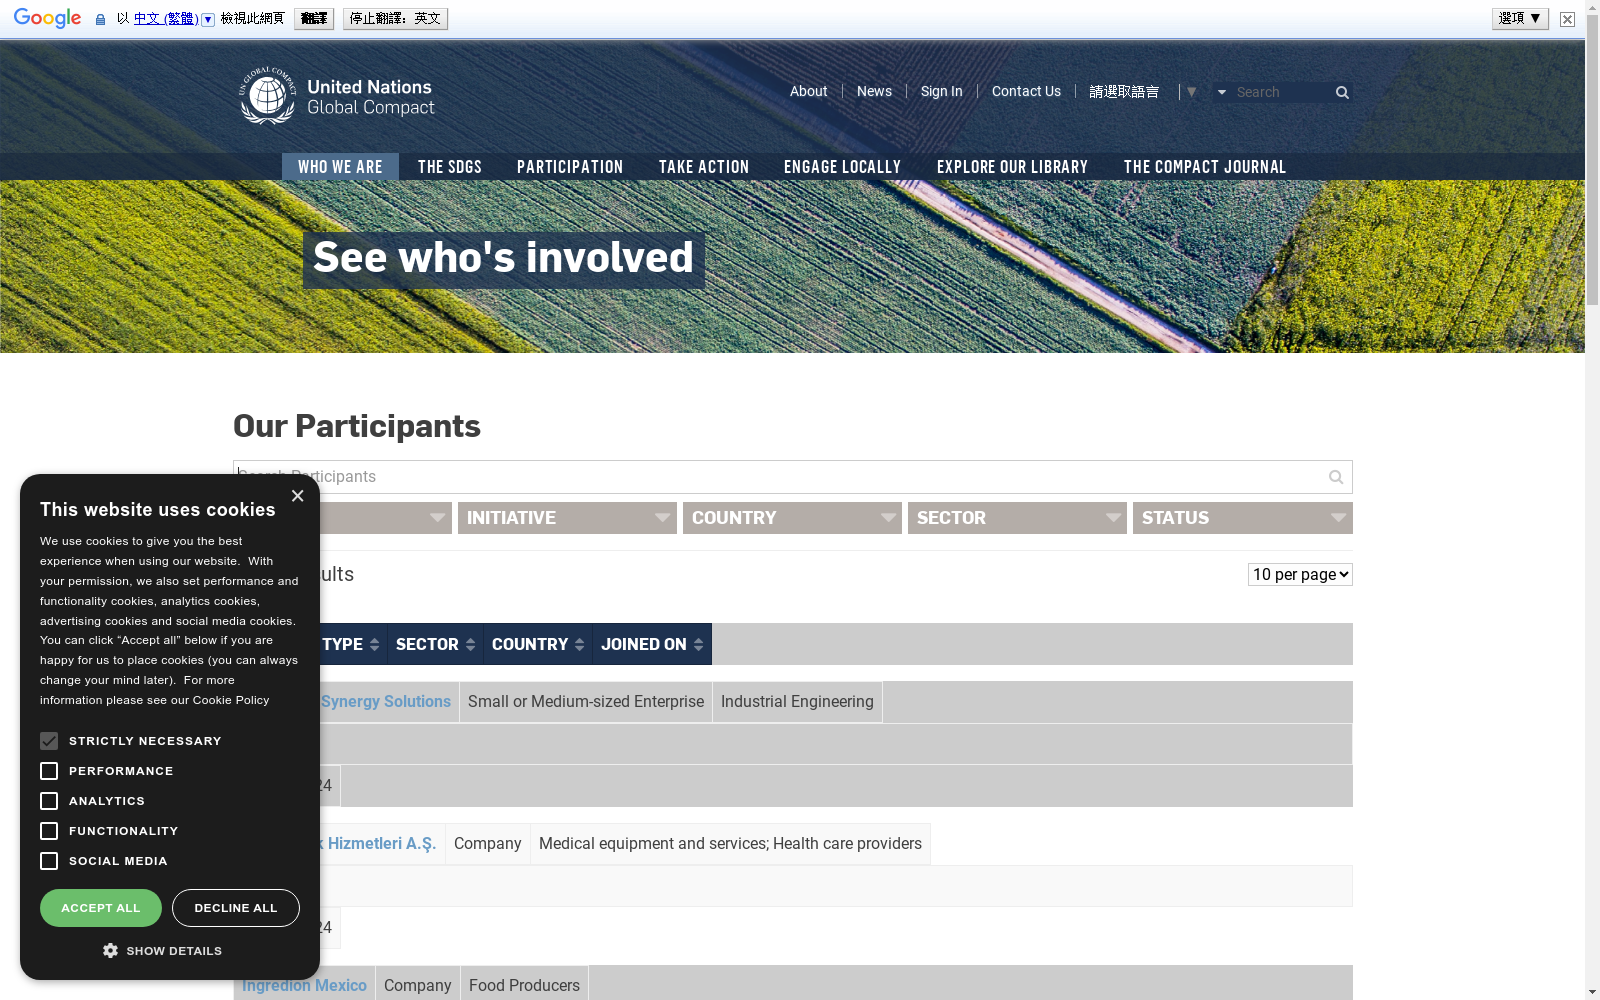This screenshot has height=1000, width=1600.
Task: Open source language dropdown arrow in translate bar
Action: pos(208,19)
